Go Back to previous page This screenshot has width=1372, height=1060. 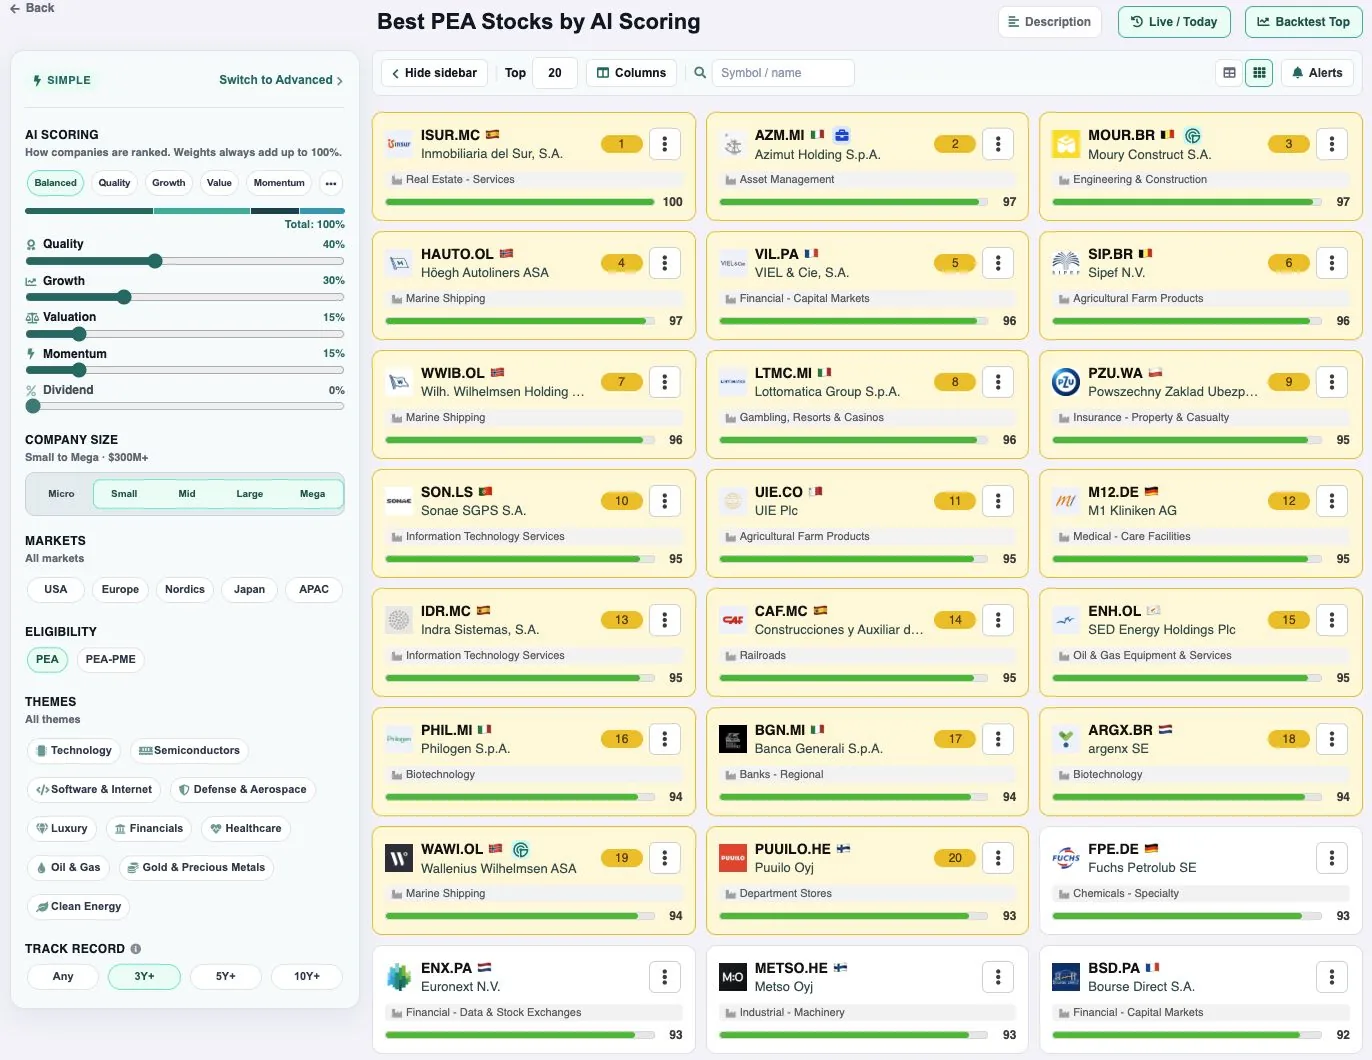pyautogui.click(x=32, y=8)
